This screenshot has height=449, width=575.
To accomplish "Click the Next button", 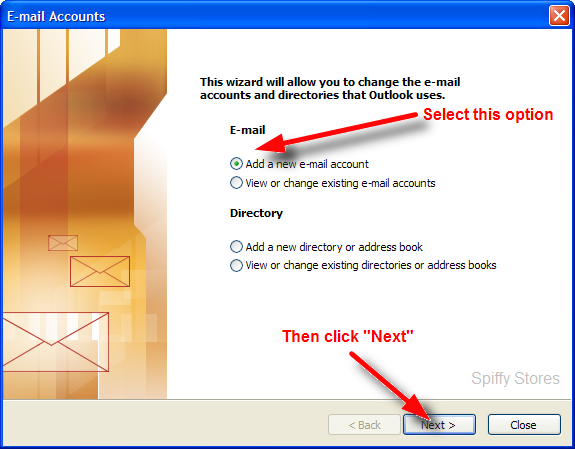I will [439, 425].
